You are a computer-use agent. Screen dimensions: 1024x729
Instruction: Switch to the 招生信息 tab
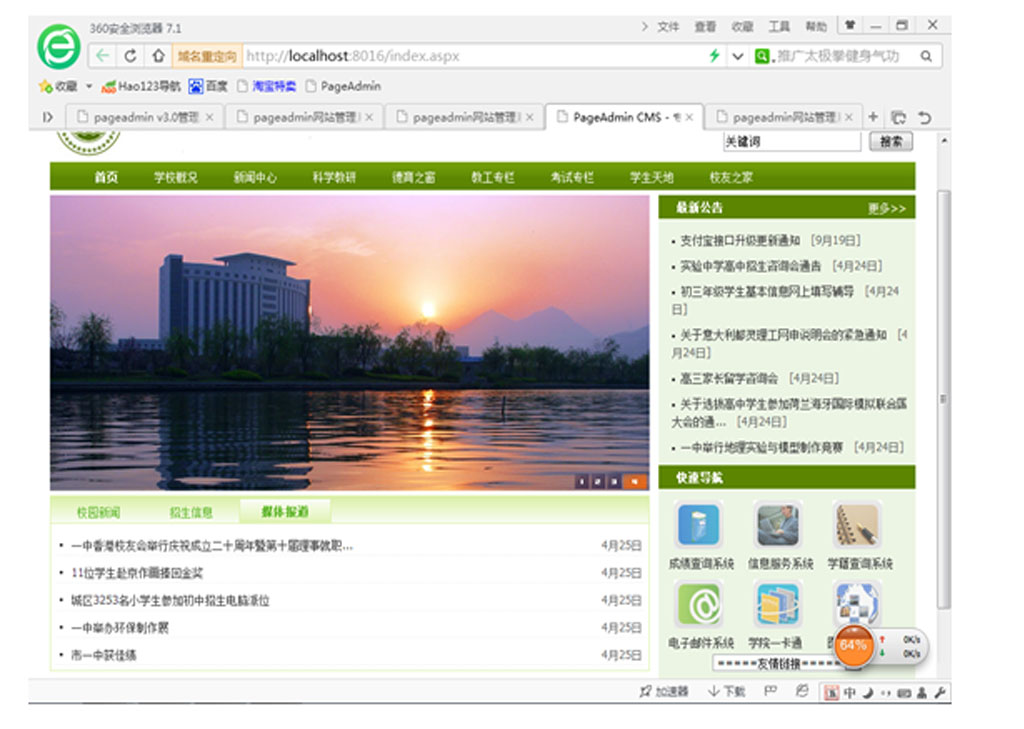(191, 512)
